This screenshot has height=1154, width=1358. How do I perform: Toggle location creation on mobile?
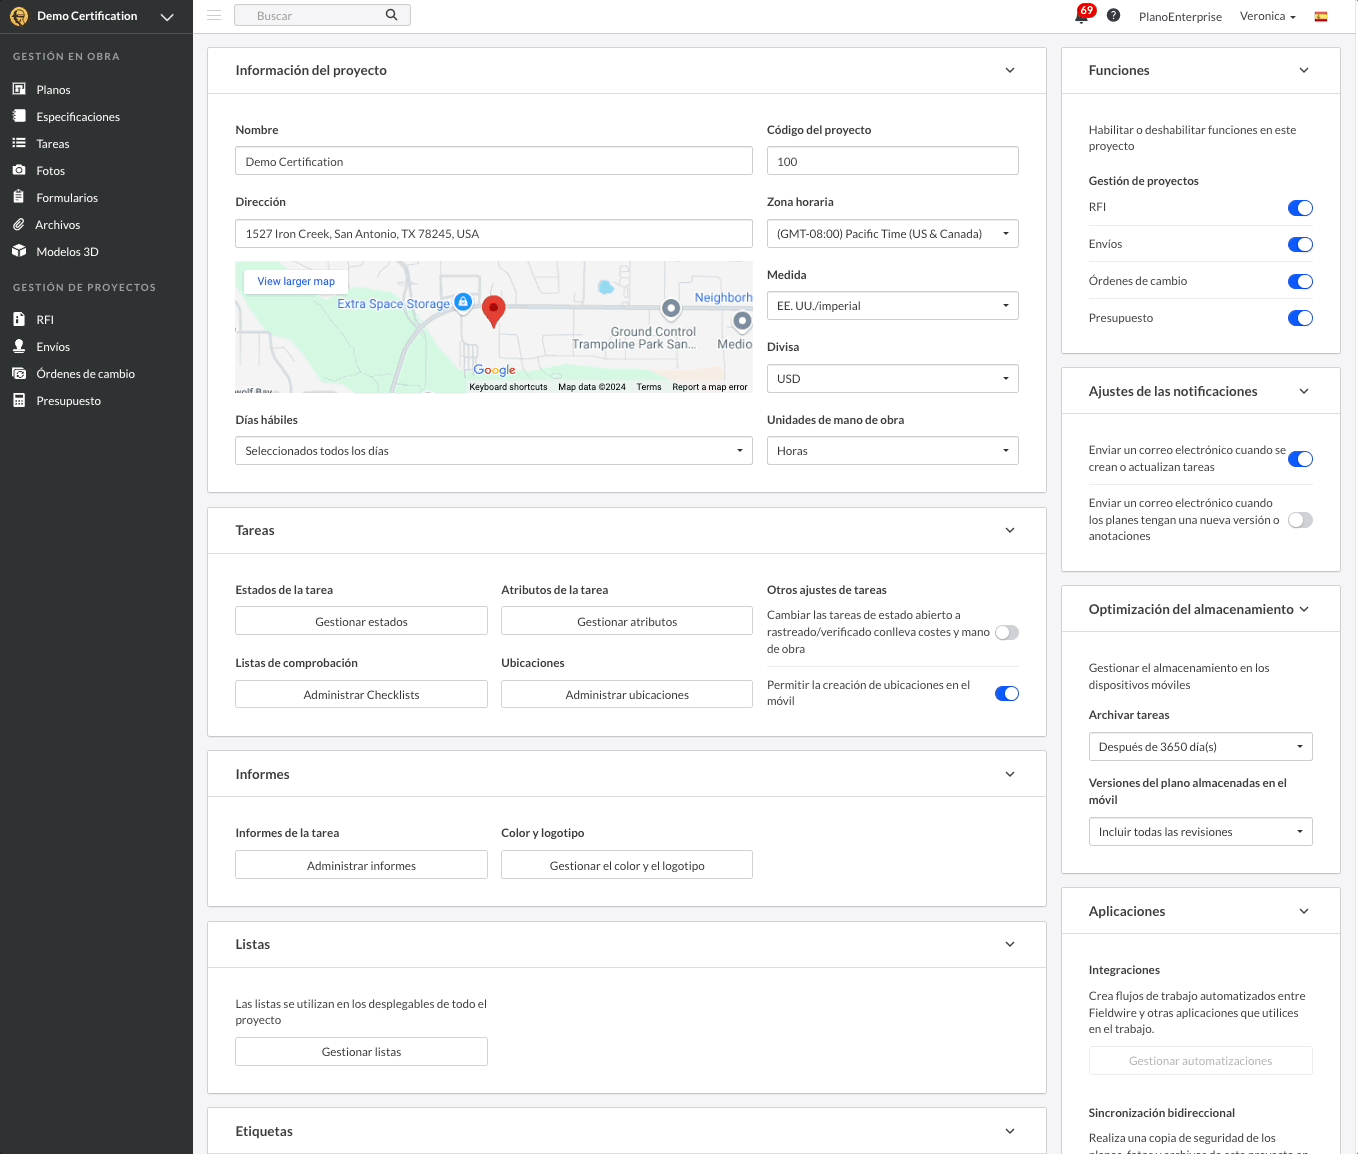click(x=1007, y=694)
